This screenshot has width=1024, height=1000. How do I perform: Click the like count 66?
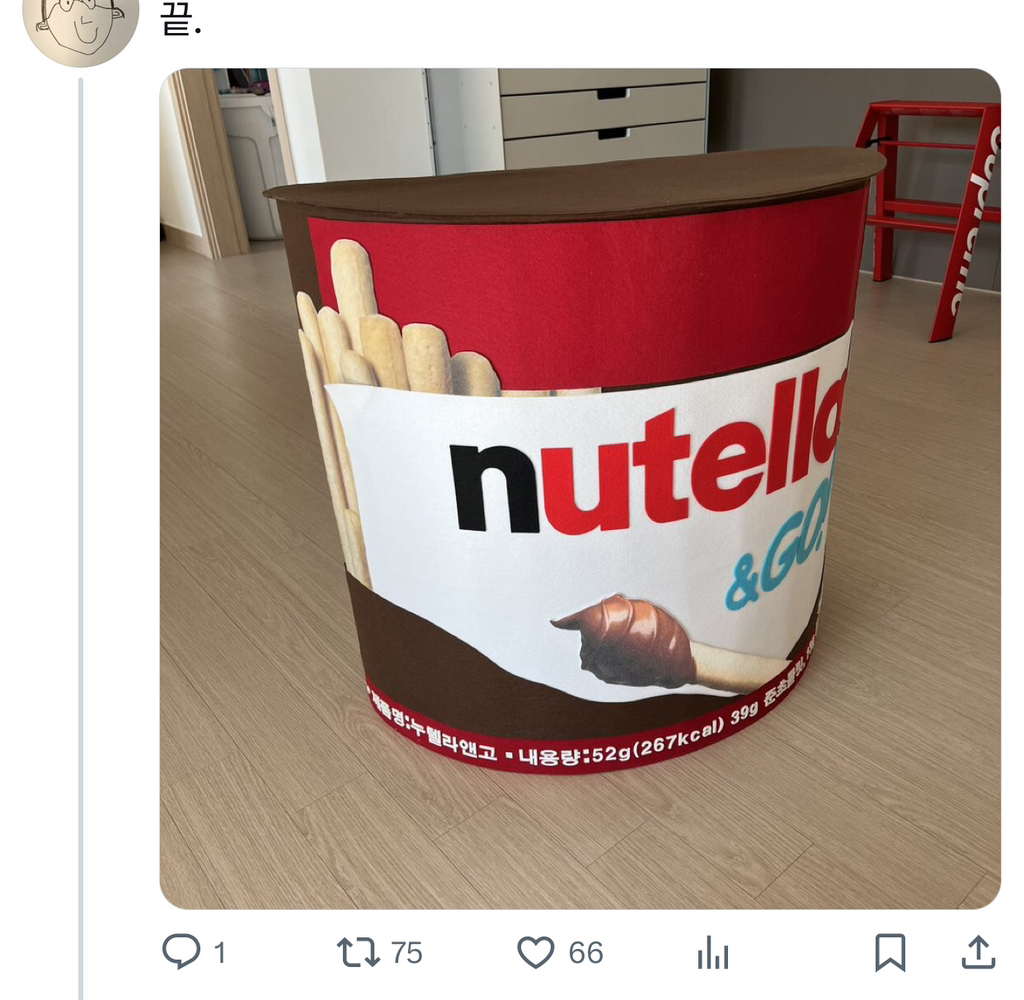585,953
